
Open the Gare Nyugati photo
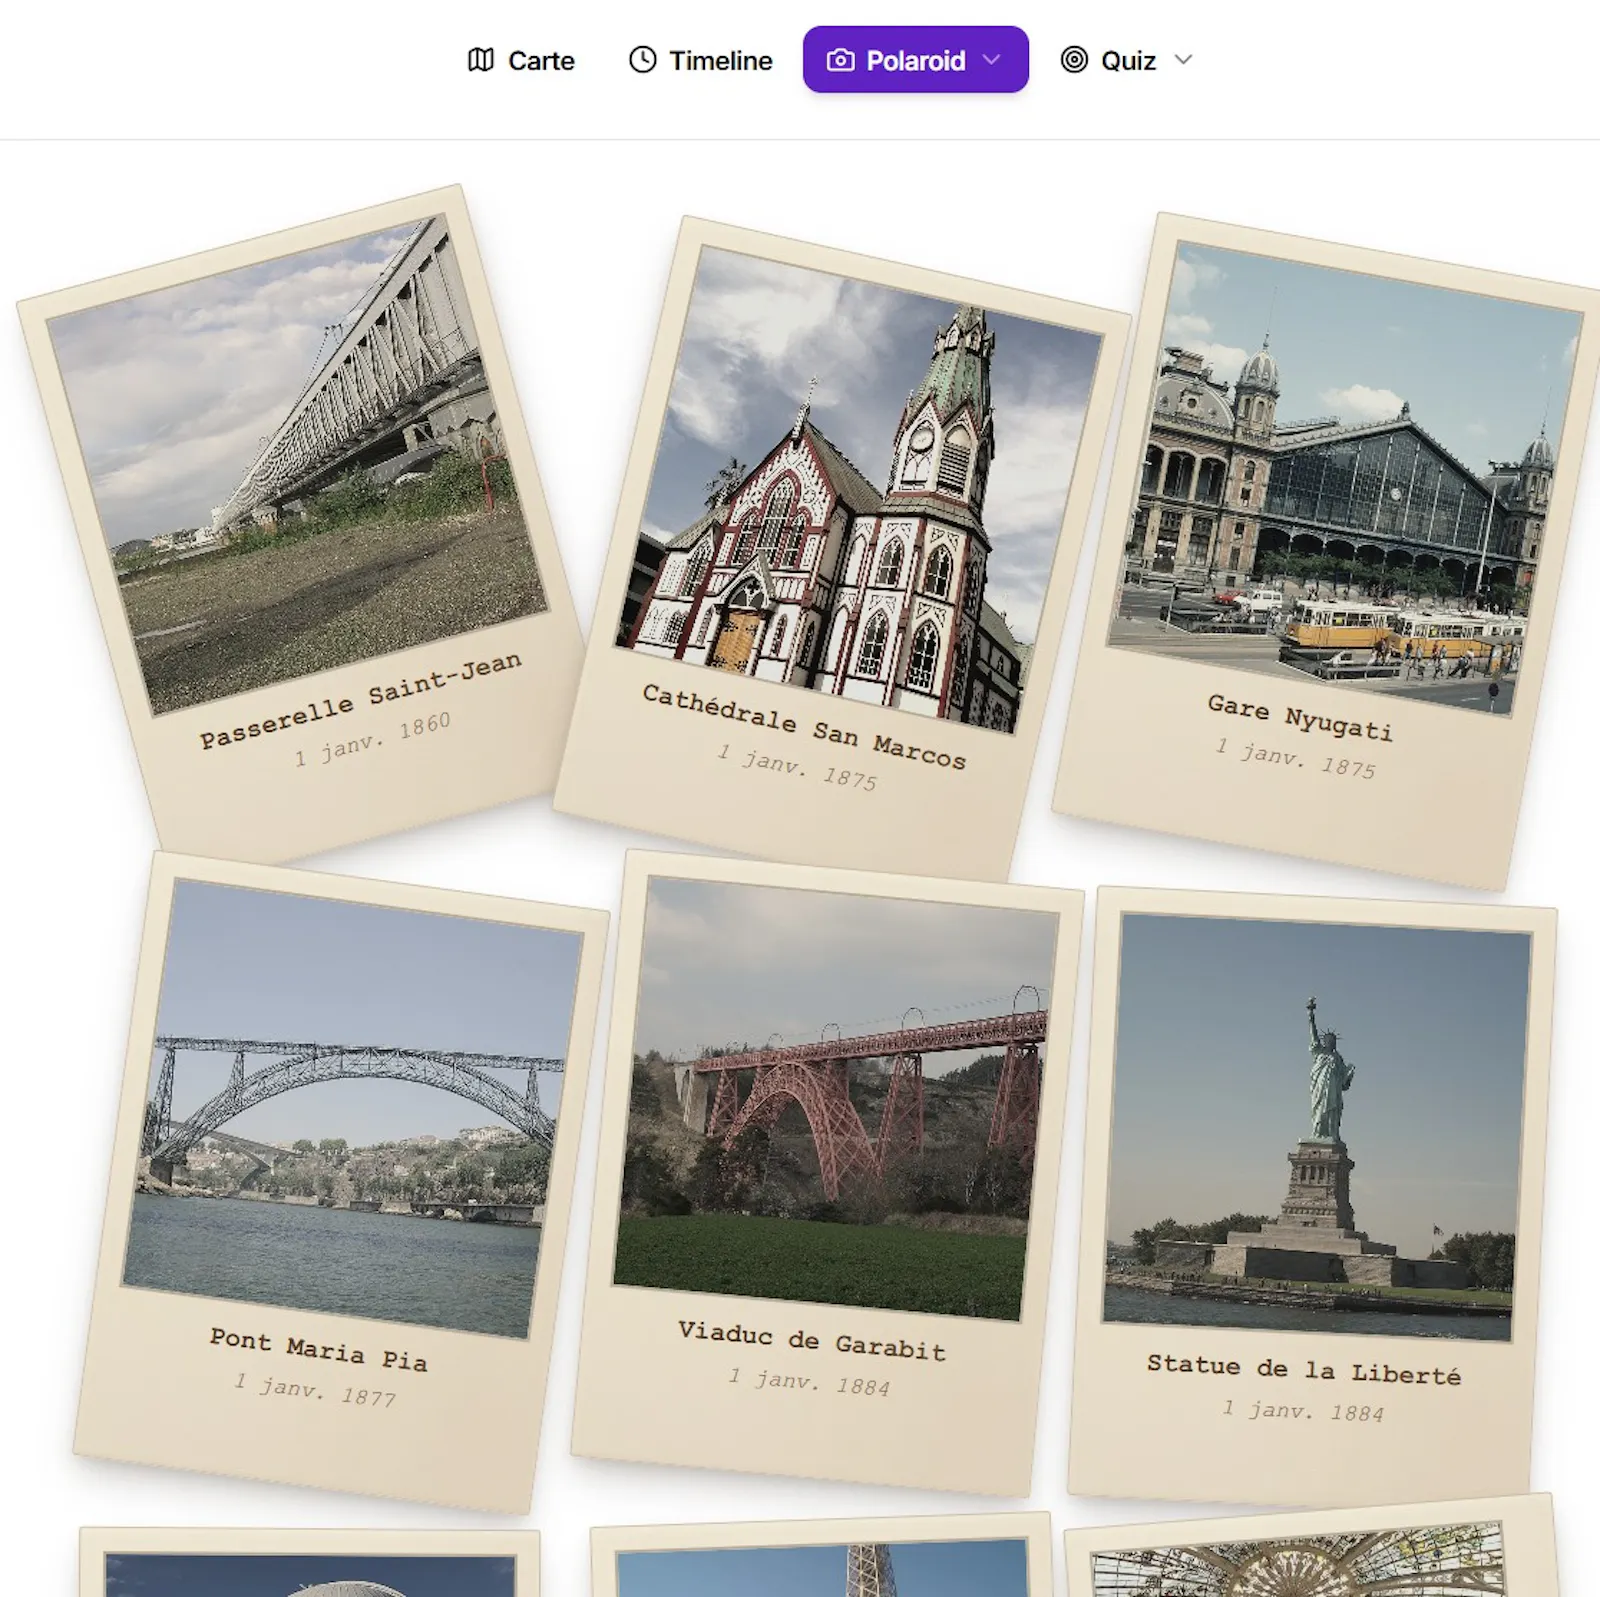coord(1345,478)
